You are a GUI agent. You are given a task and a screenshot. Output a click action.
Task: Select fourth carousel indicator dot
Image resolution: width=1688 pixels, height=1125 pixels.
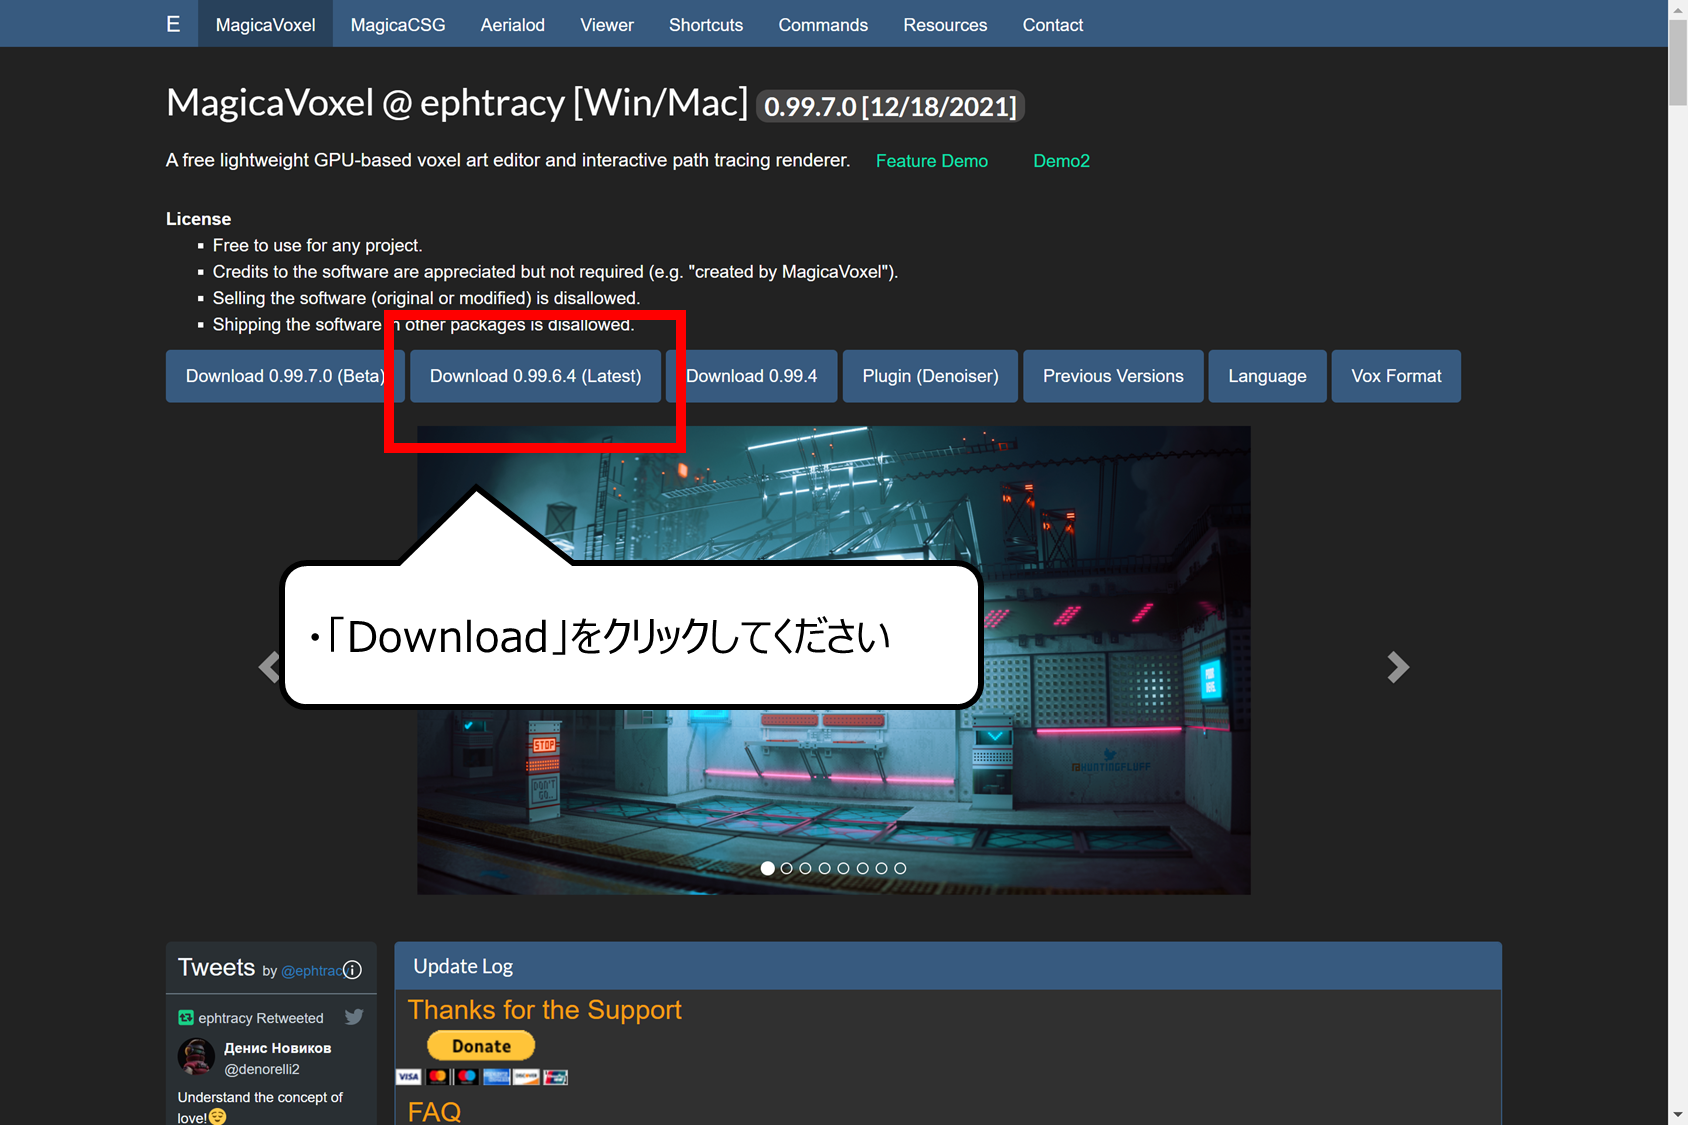(824, 868)
